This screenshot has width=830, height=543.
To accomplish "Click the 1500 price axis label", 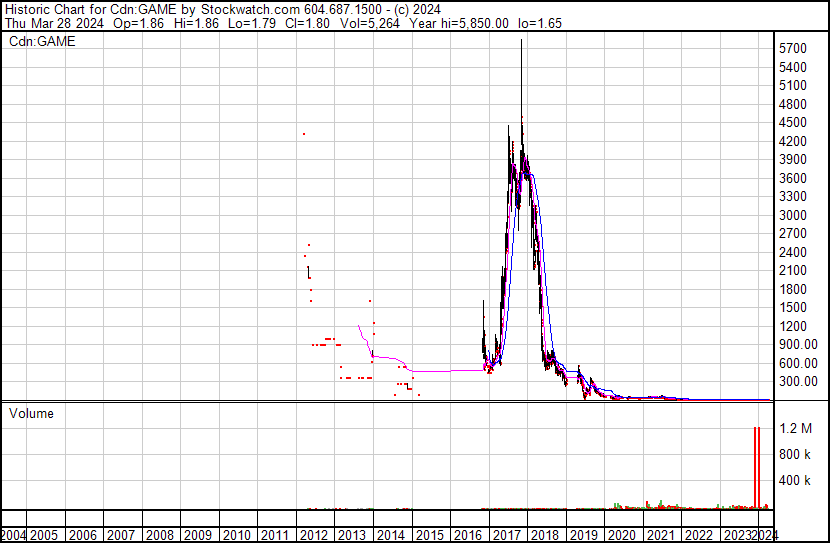I will click(x=793, y=307).
